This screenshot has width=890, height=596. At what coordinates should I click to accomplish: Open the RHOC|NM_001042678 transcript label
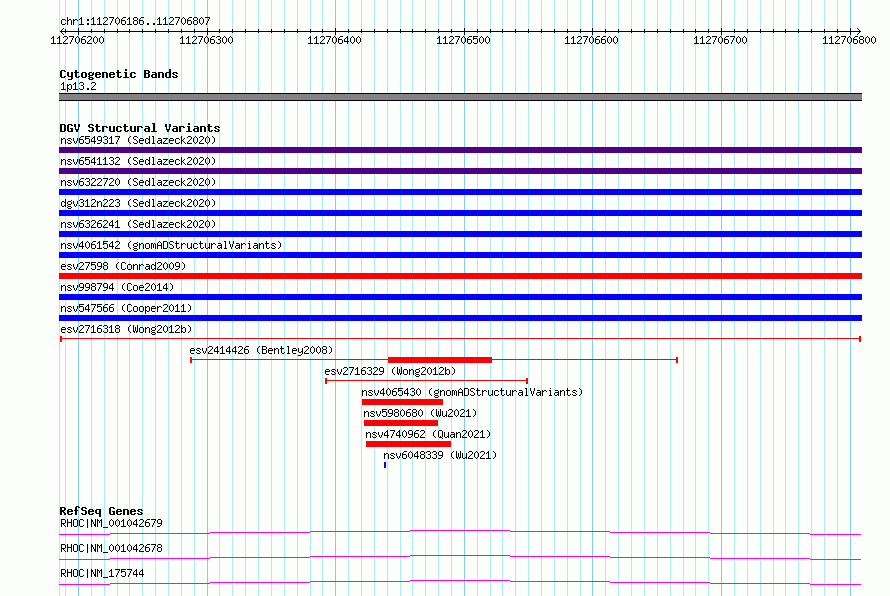[x=111, y=548]
